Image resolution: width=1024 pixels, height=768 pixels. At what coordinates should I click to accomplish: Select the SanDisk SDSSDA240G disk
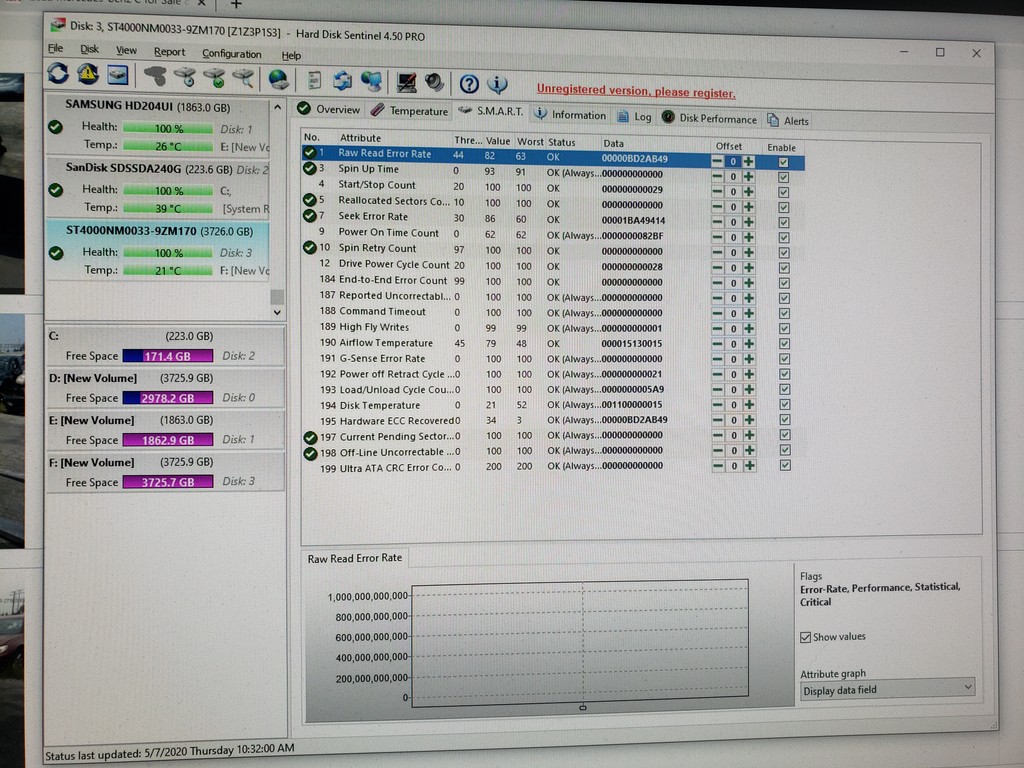click(158, 188)
